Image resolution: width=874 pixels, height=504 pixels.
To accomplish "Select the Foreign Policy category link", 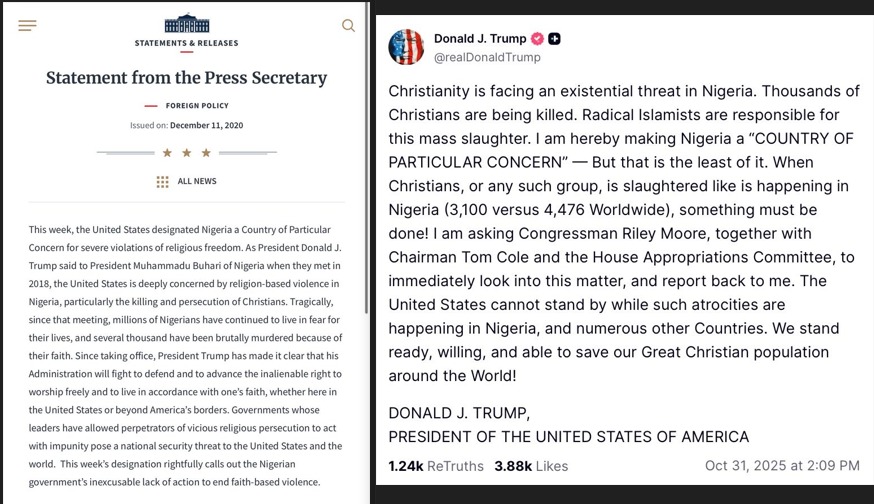I will tap(196, 105).
